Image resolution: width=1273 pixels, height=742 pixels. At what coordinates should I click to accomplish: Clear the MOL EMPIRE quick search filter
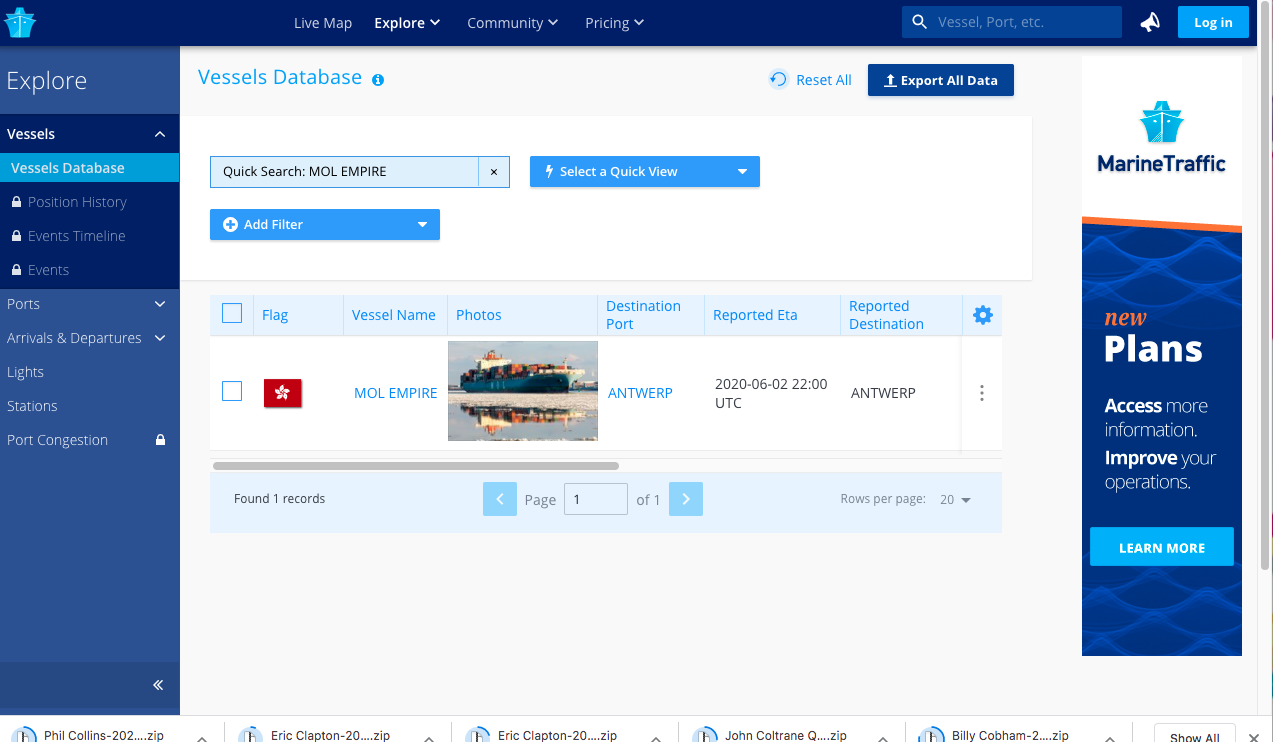click(x=493, y=172)
